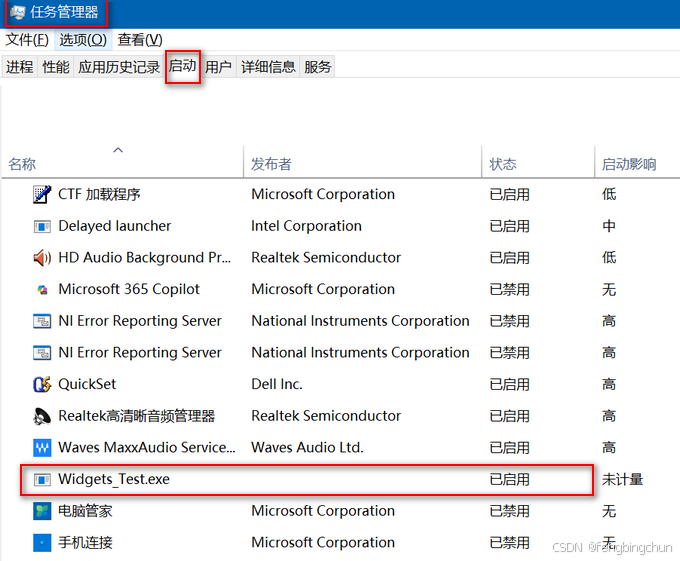Click the Task Manager title bar icon
Image resolution: width=680 pixels, height=561 pixels.
pyautogui.click(x=18, y=12)
